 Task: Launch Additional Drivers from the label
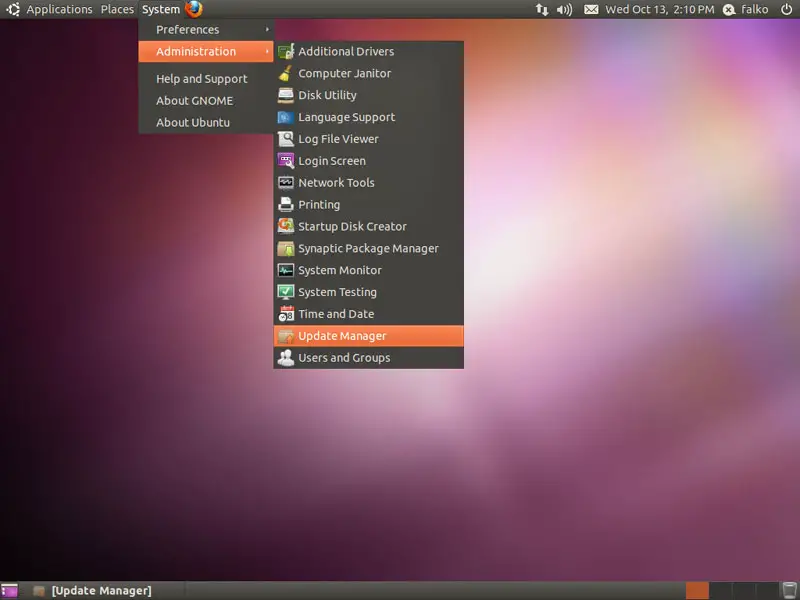pos(346,51)
